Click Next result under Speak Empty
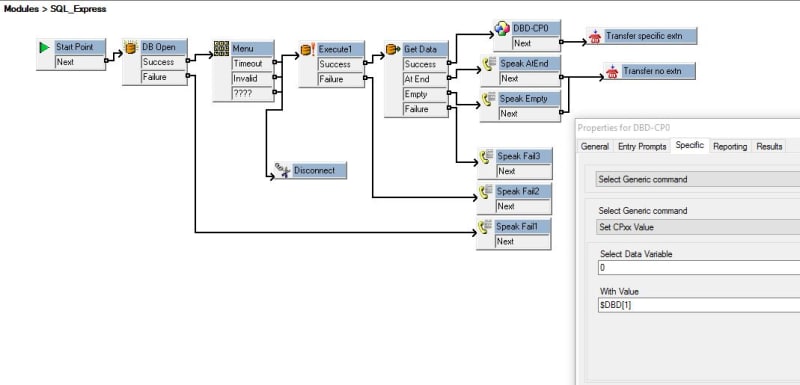This screenshot has height=385, width=800. pos(529,114)
